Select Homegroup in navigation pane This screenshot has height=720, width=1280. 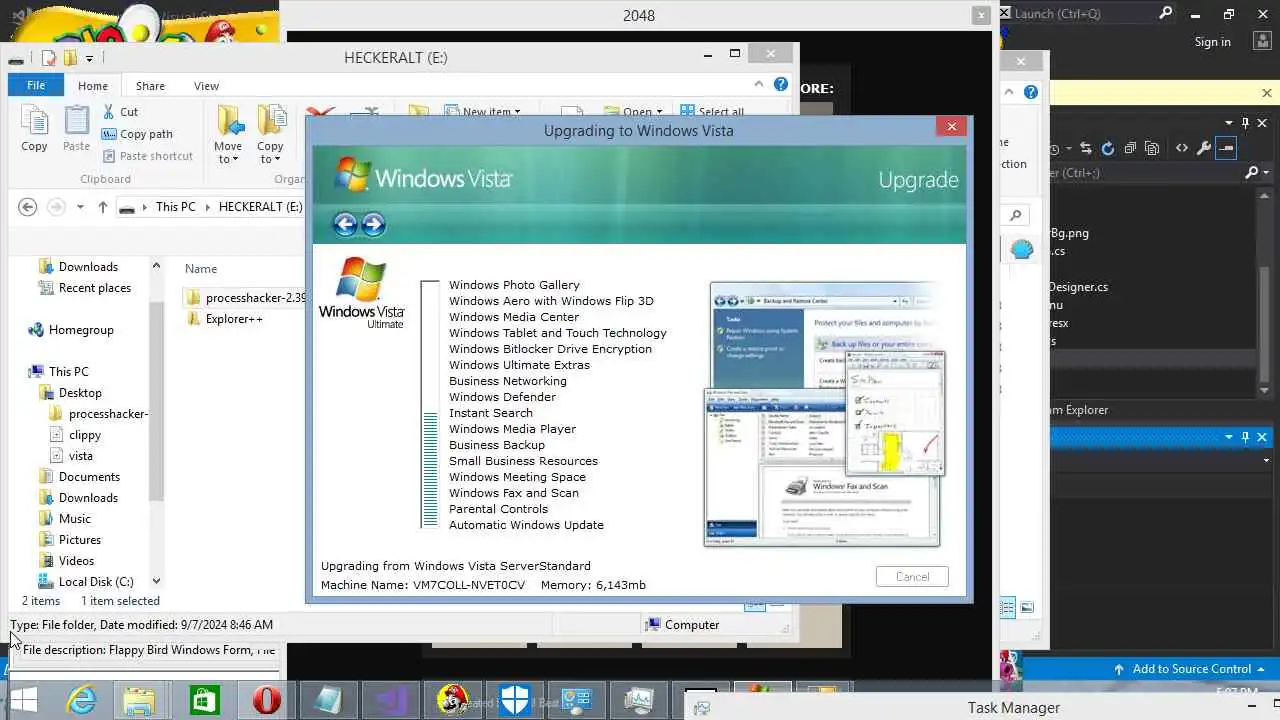[x=71, y=330]
